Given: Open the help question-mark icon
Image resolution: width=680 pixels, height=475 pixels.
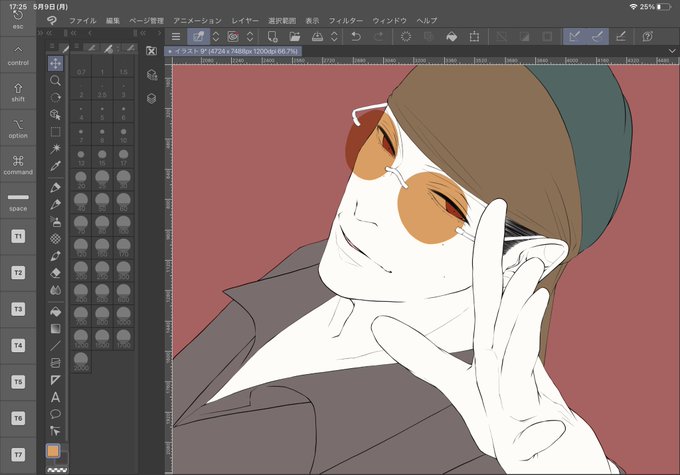Looking at the screenshot, I should click(x=648, y=36).
